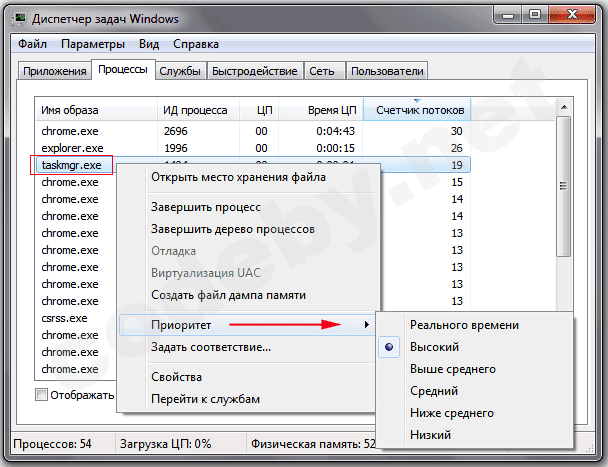The image size is (608, 467).
Task: Maximize the Task Manager window
Action: pyautogui.click(x=535, y=16)
